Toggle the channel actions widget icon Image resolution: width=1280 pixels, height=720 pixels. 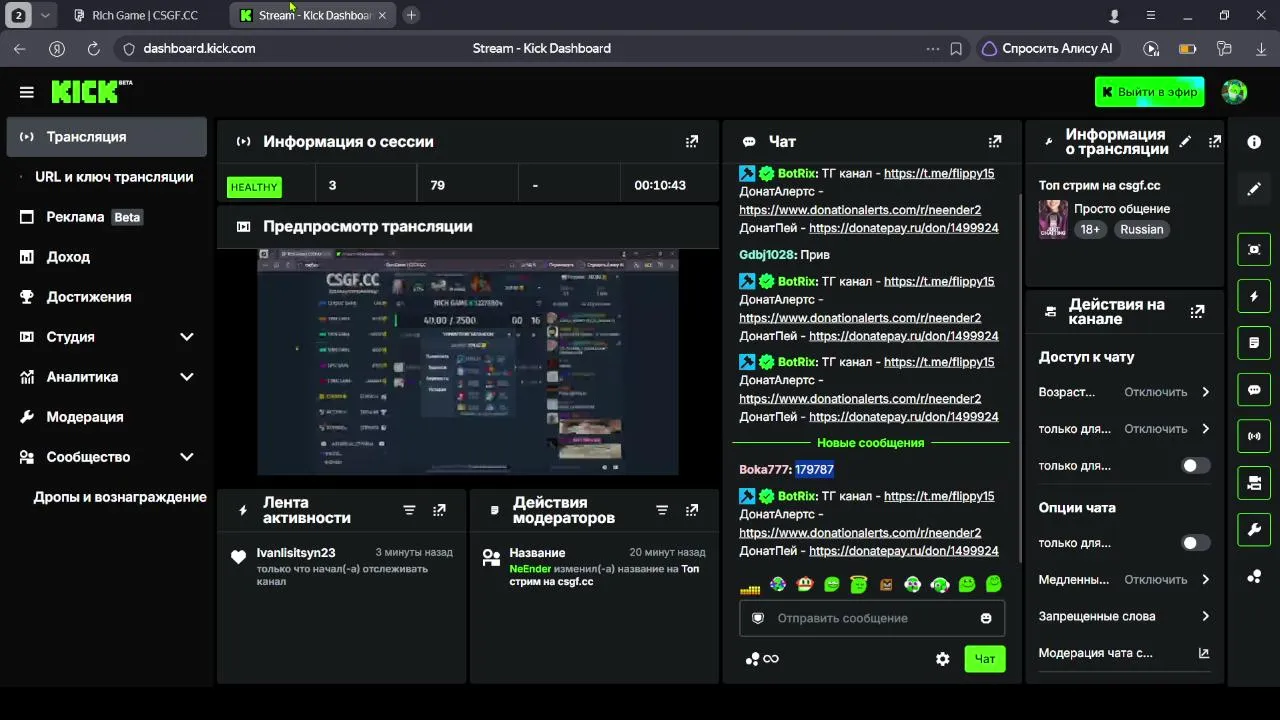click(1254, 483)
